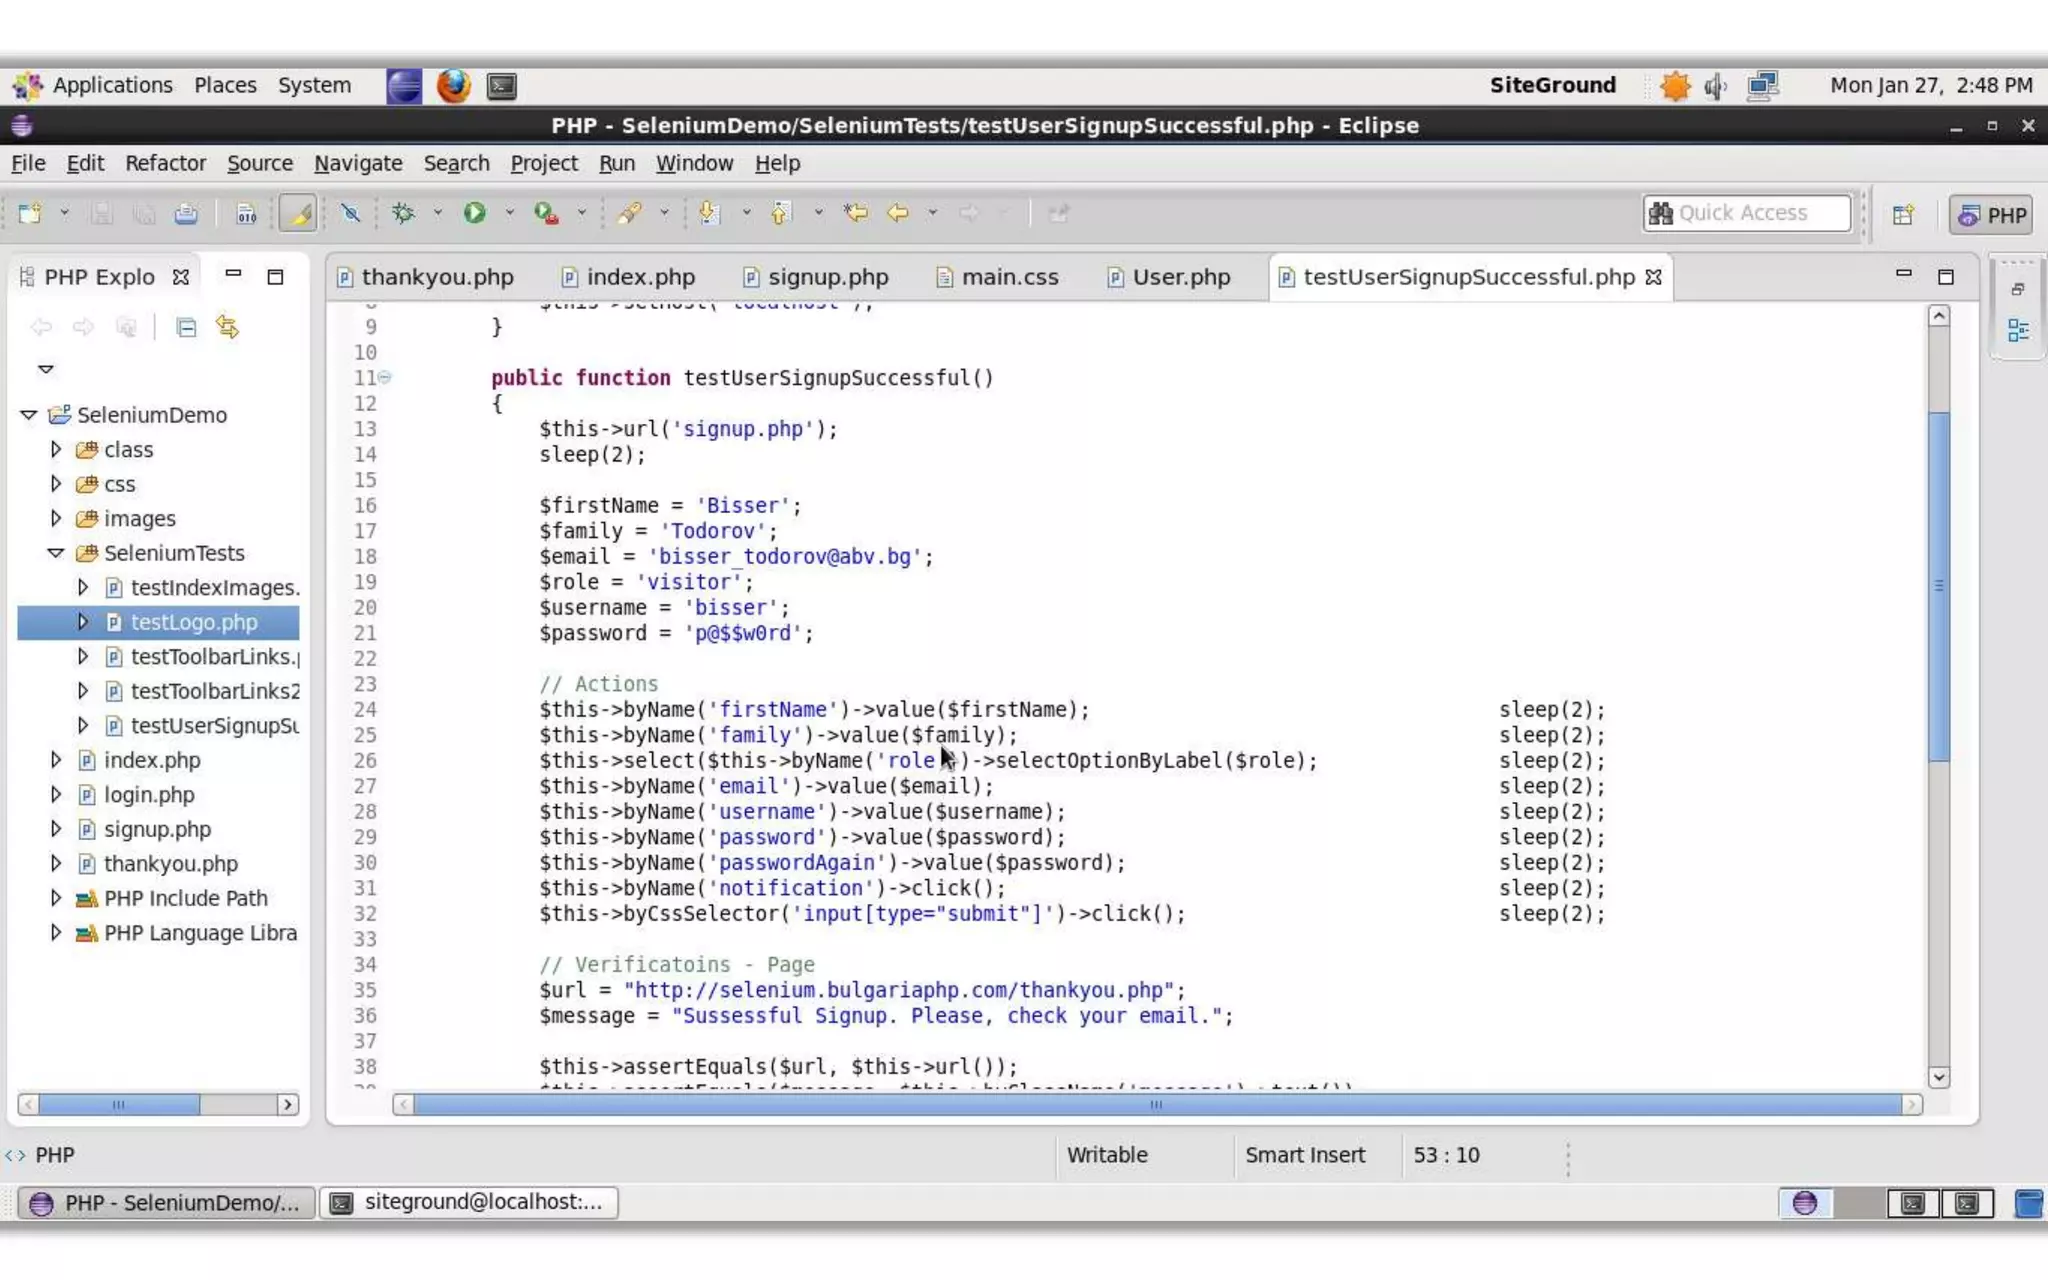Image resolution: width=2048 pixels, height=1280 pixels.
Task: Click the PHP perspective button
Action: [x=1991, y=215]
